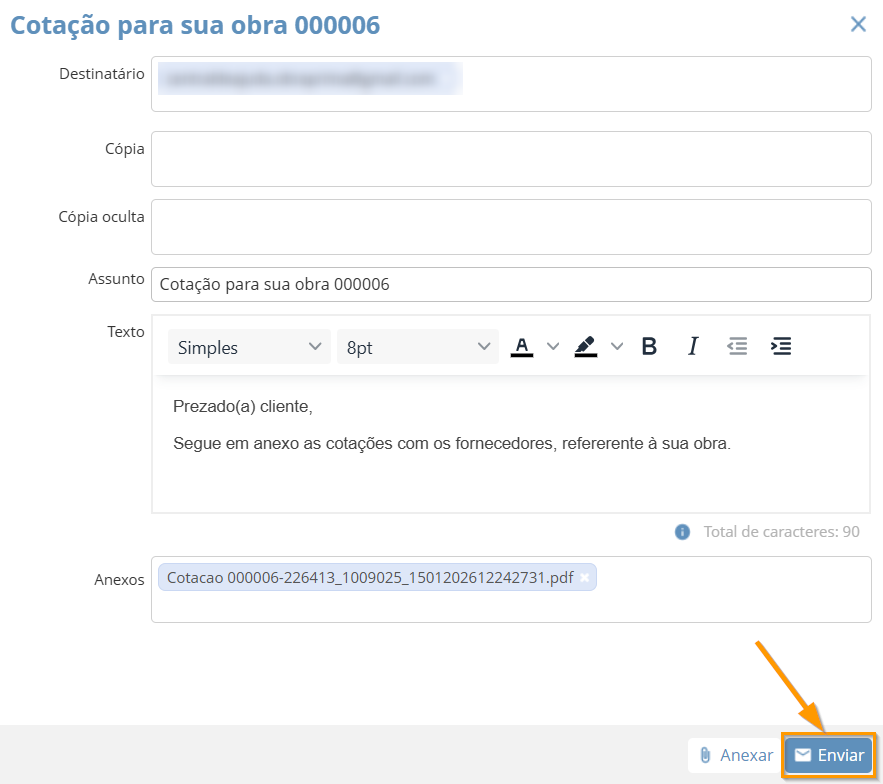The width and height of the screenshot is (883, 784).
Task: Expand highlight color picker arrow
Action: [x=617, y=347]
